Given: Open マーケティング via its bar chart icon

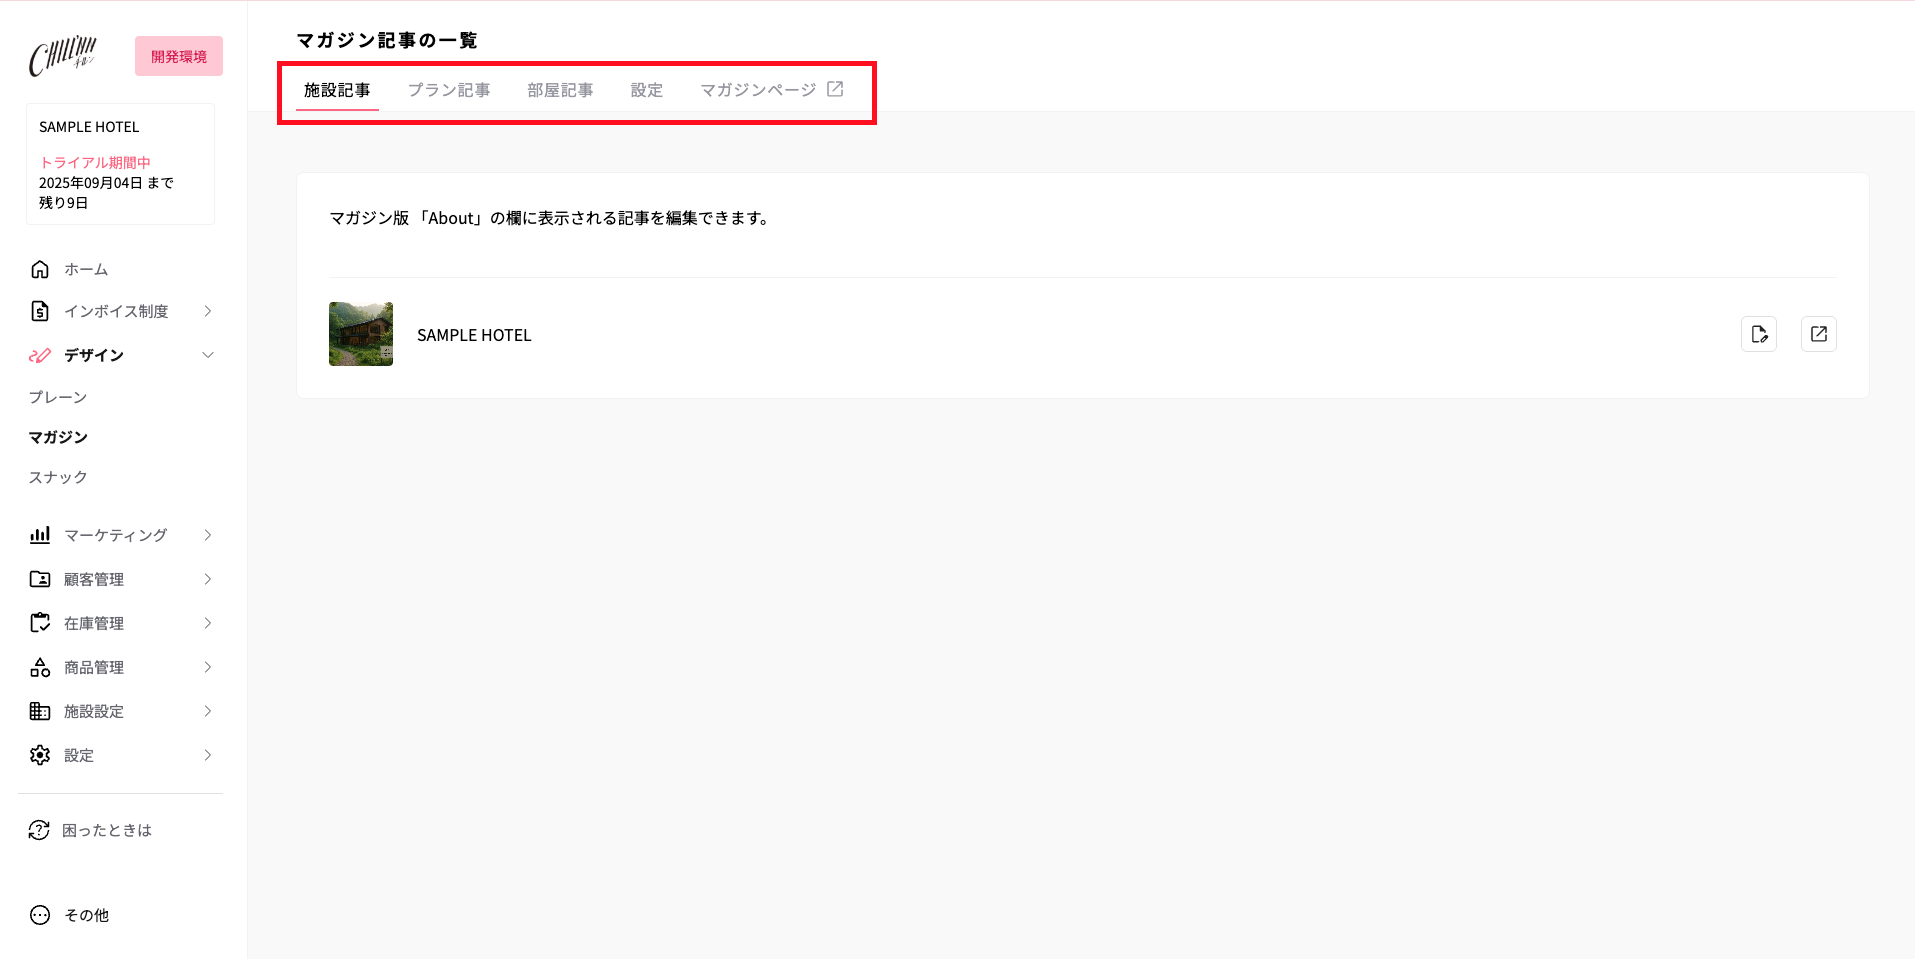Looking at the screenshot, I should point(39,534).
